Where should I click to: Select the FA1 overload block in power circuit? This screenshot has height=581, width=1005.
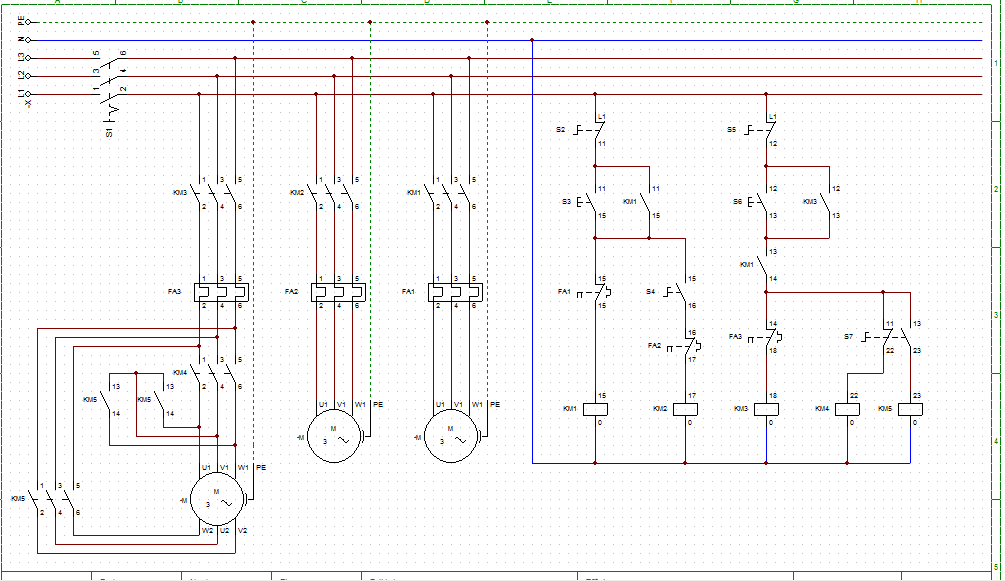tap(453, 291)
